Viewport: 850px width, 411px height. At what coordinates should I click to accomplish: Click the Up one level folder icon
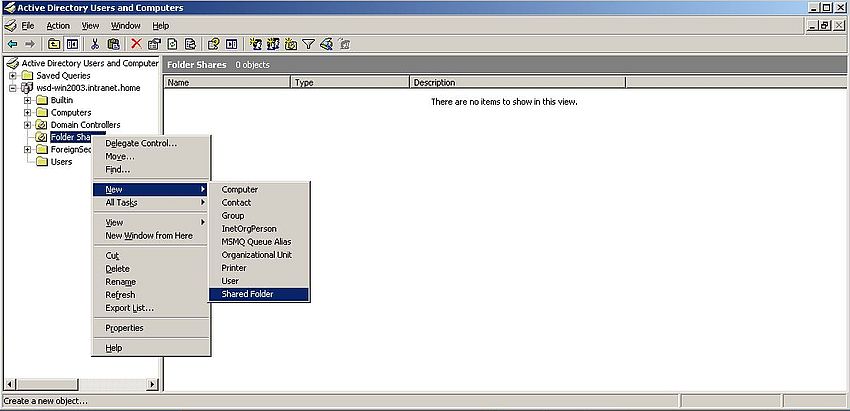pos(54,44)
